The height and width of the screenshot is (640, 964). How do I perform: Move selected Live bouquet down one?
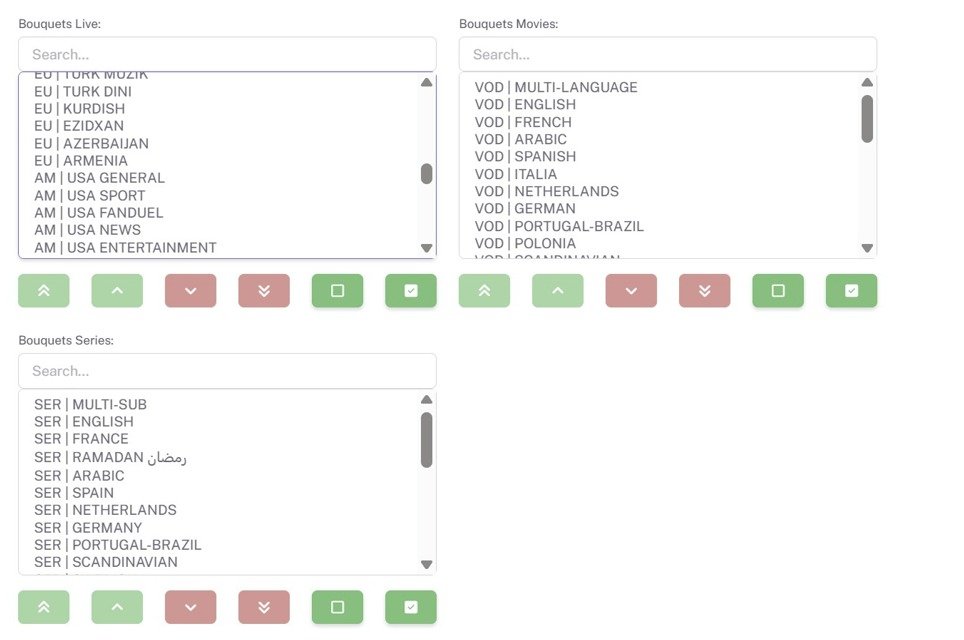pyautogui.click(x=191, y=291)
